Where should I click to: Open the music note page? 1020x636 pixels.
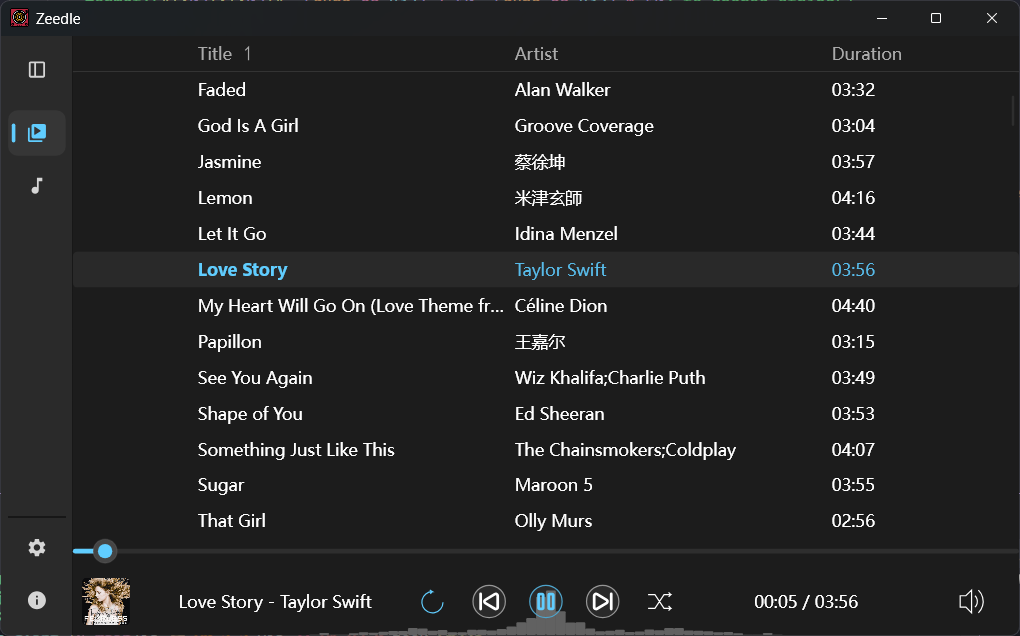click(x=37, y=186)
